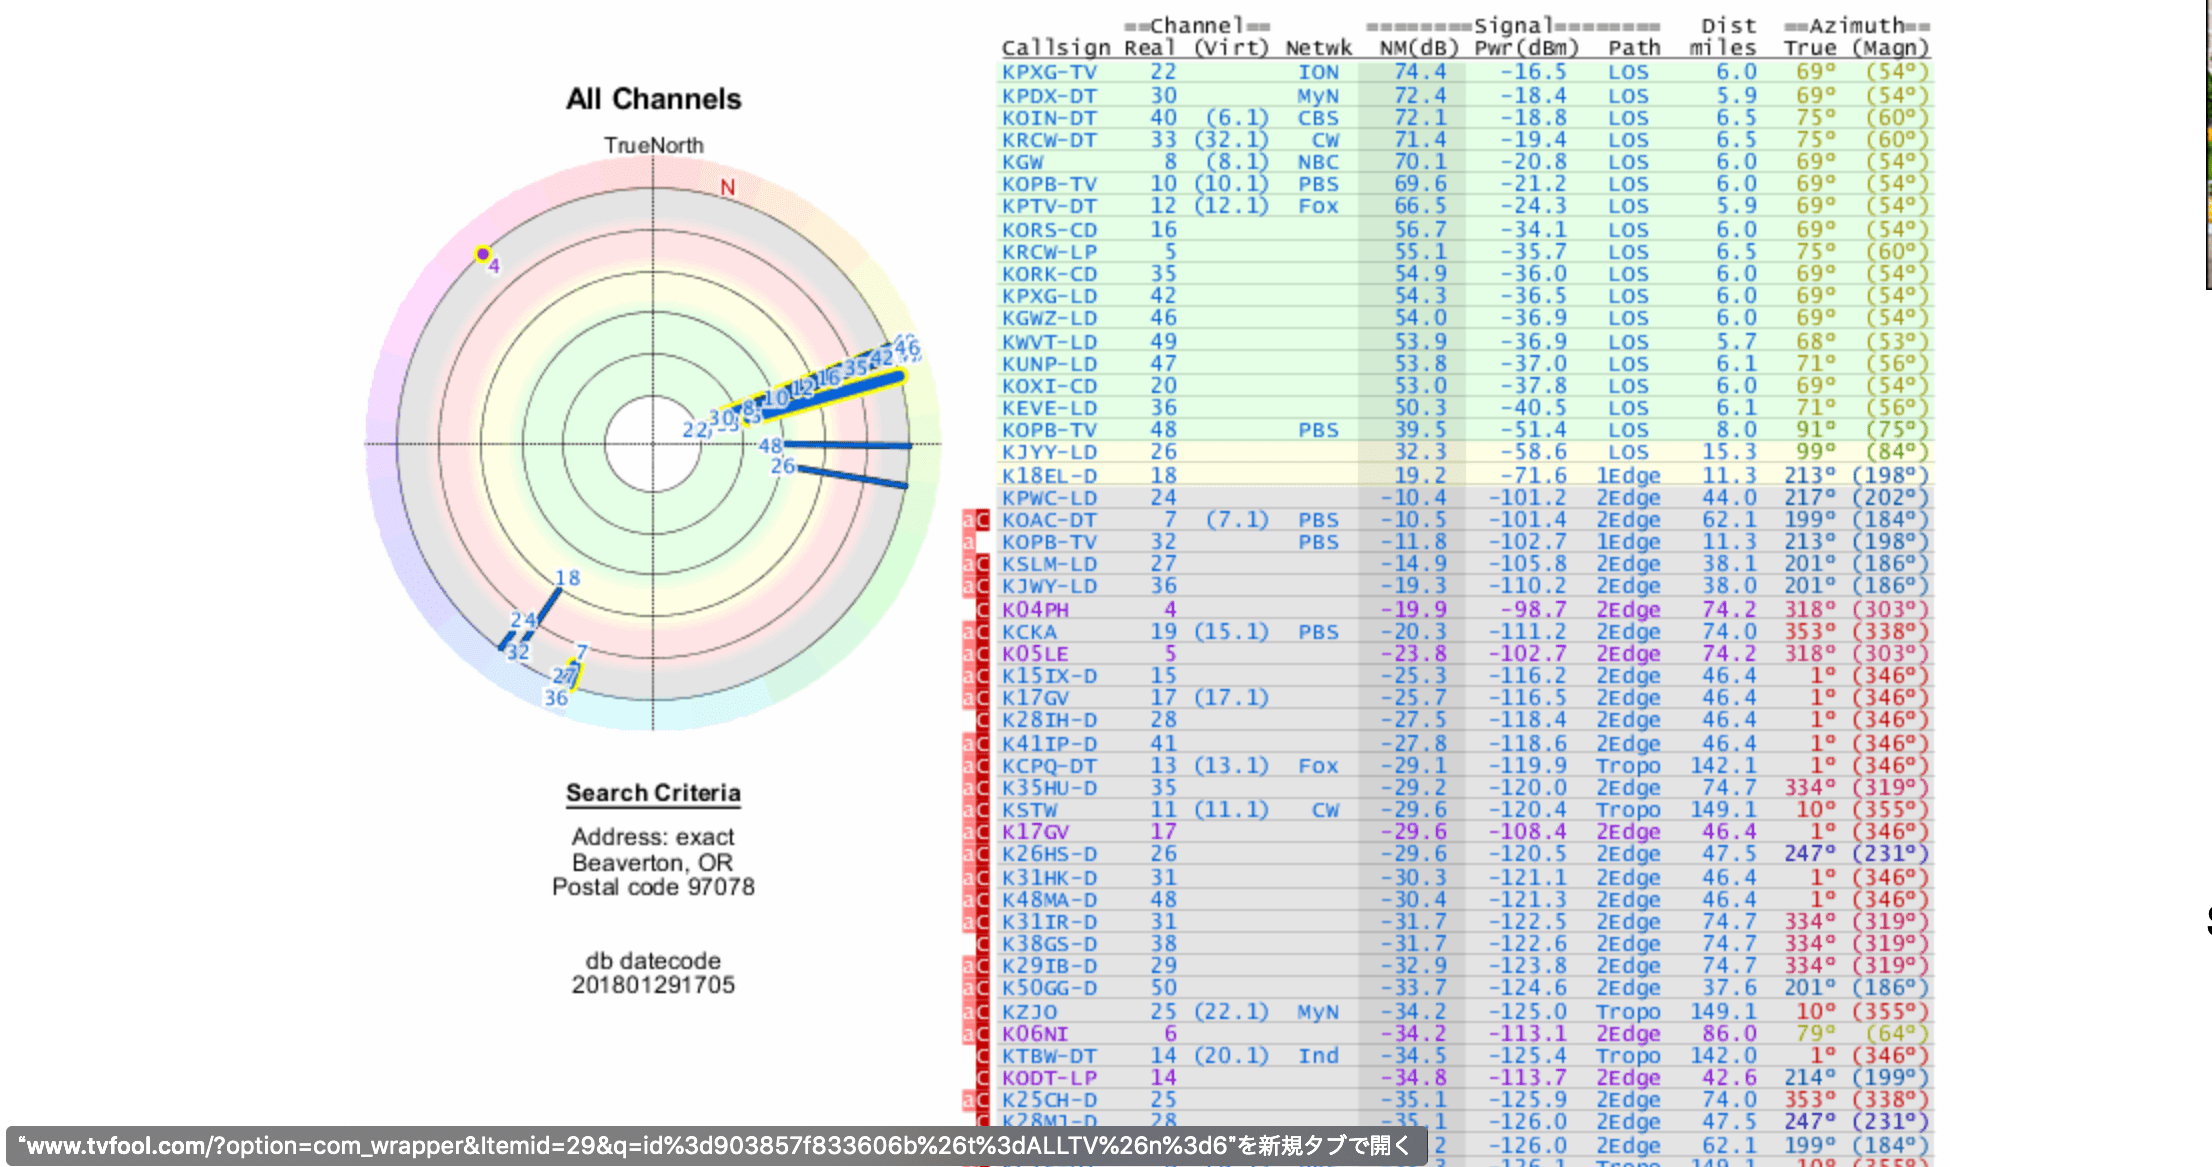Click the KPTV-DT Fox row callsign
Screen dimensions: 2212x1167
(1049, 206)
